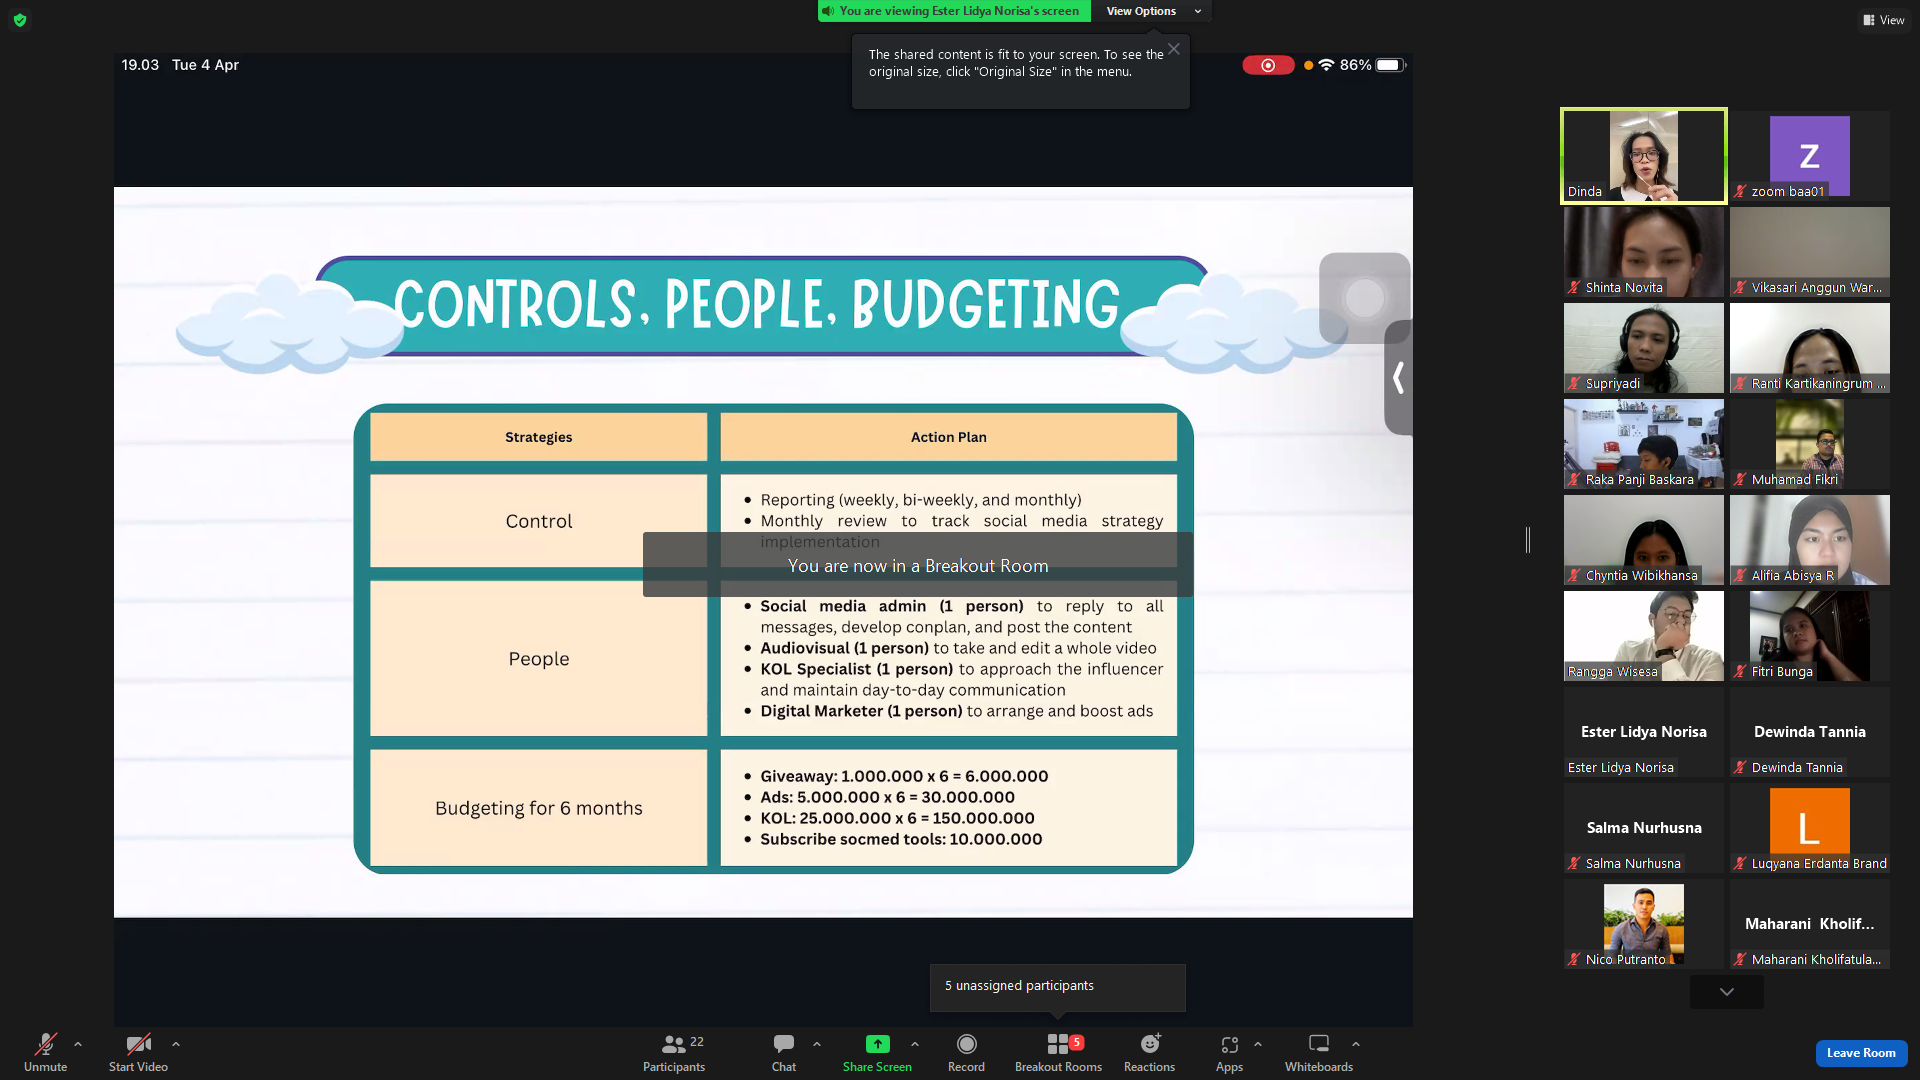Click the red screen recording indicator
This screenshot has width=1920, height=1080.
point(1268,65)
